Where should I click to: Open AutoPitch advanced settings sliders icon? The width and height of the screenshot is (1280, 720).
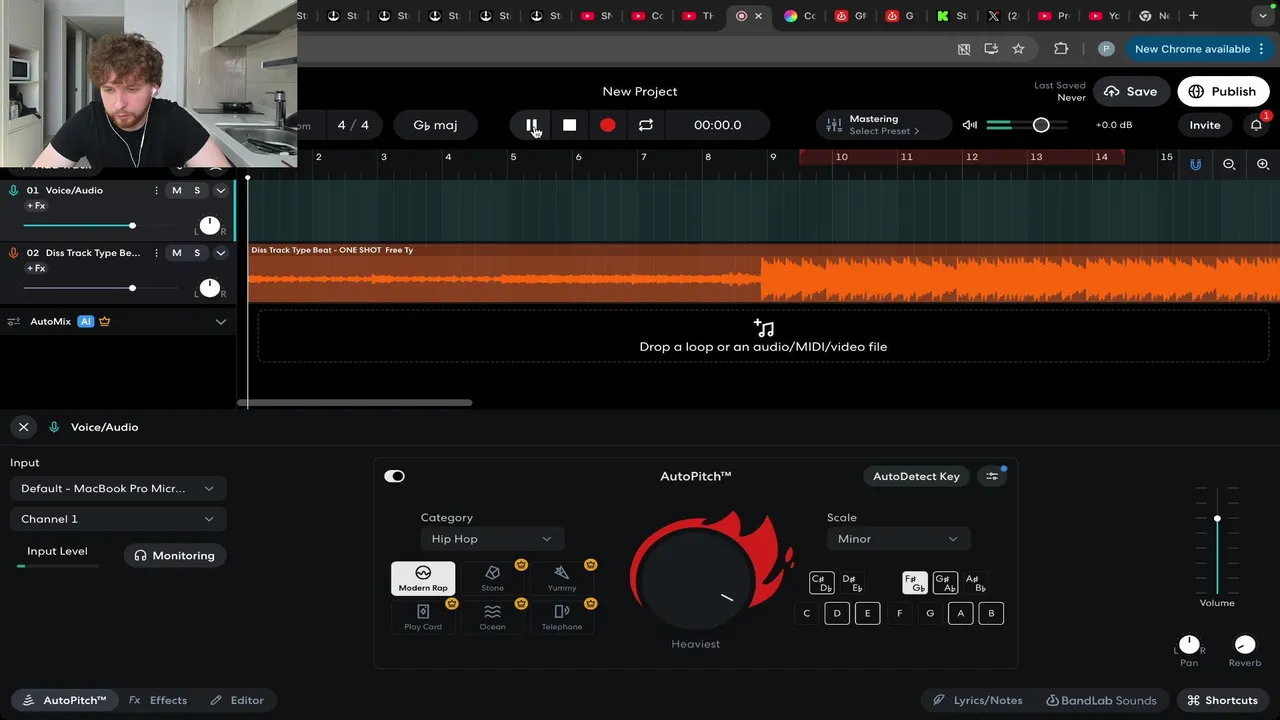click(992, 476)
